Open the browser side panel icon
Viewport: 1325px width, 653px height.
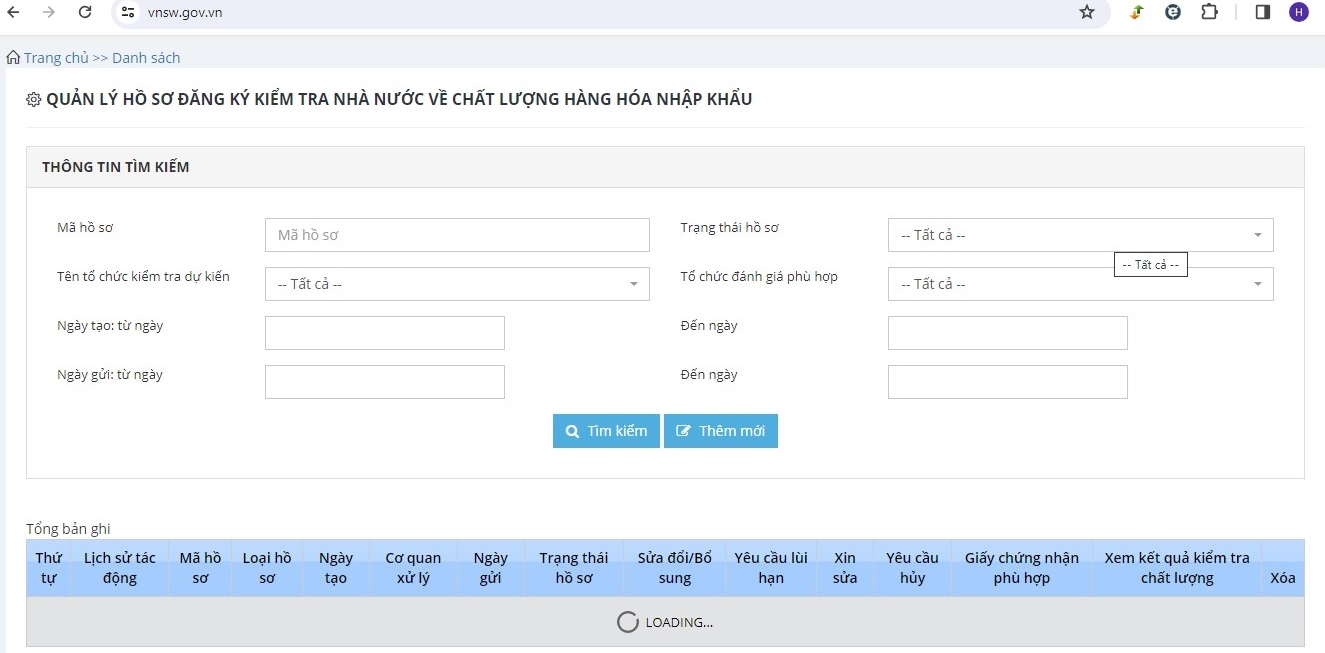(x=1262, y=13)
